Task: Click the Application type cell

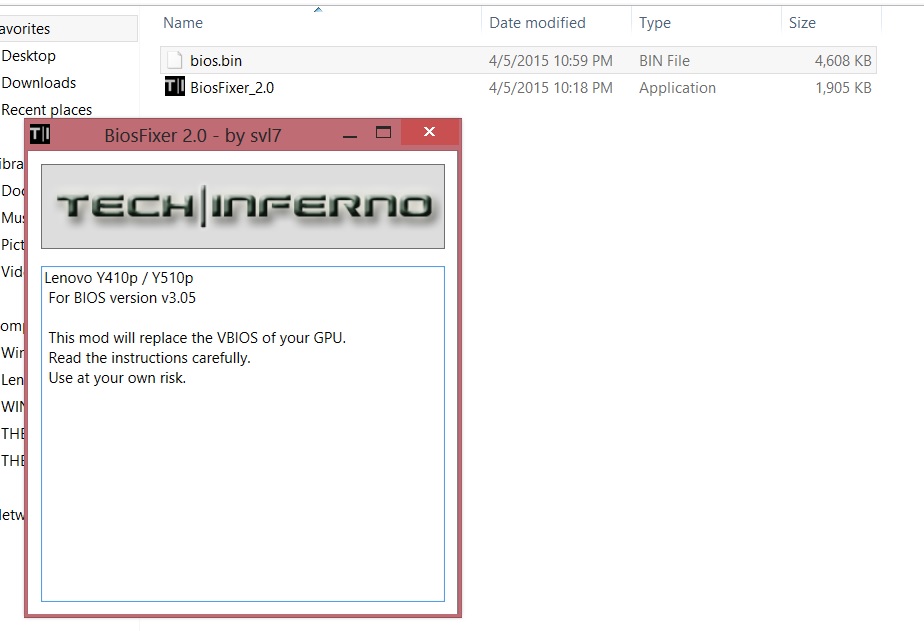Action: [x=677, y=88]
